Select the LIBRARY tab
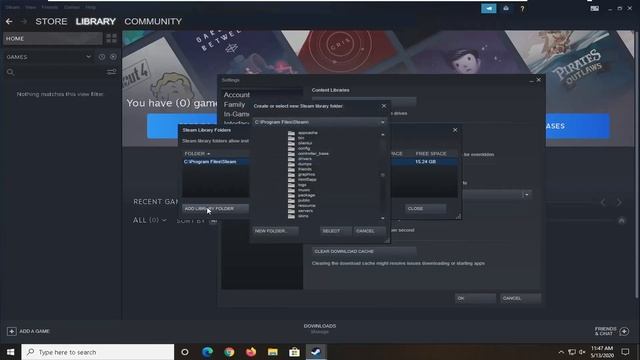This screenshot has height=360, width=640. pos(96,21)
